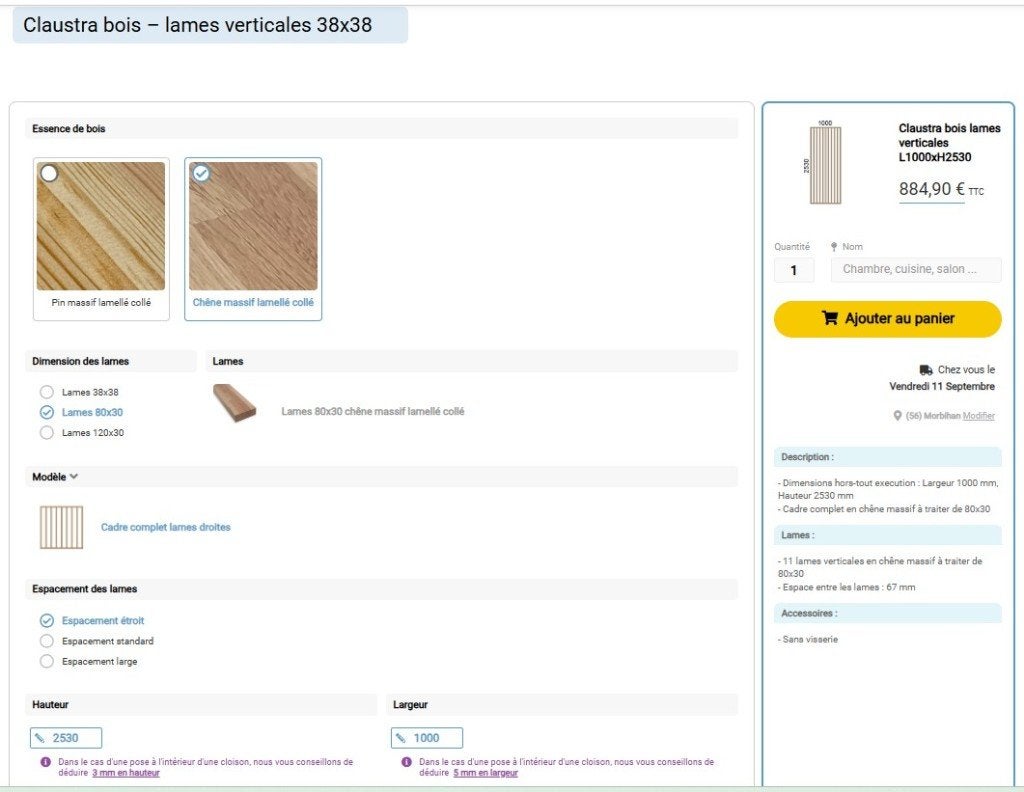Click the 80x30 lame wood sample image
The image size is (1024, 792).
click(234, 403)
